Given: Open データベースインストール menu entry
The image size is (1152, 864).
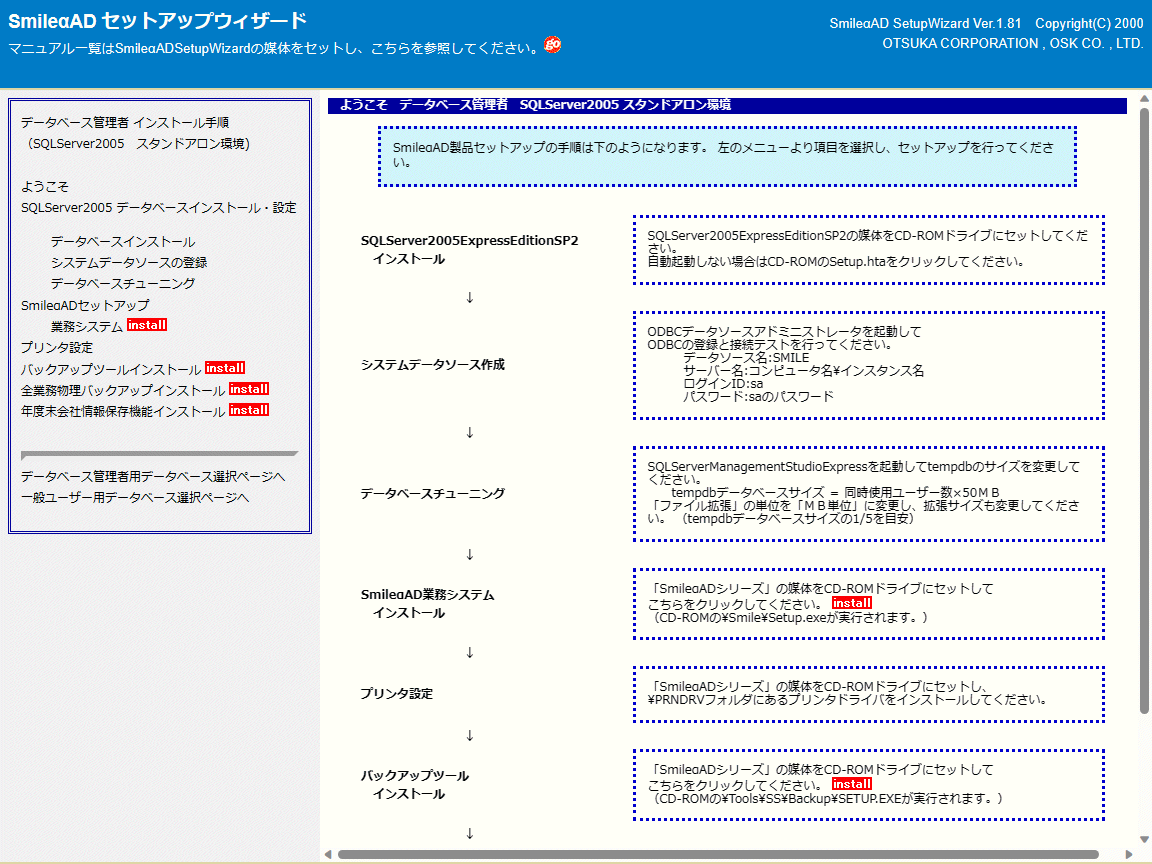Looking at the screenshot, I should (x=123, y=242).
